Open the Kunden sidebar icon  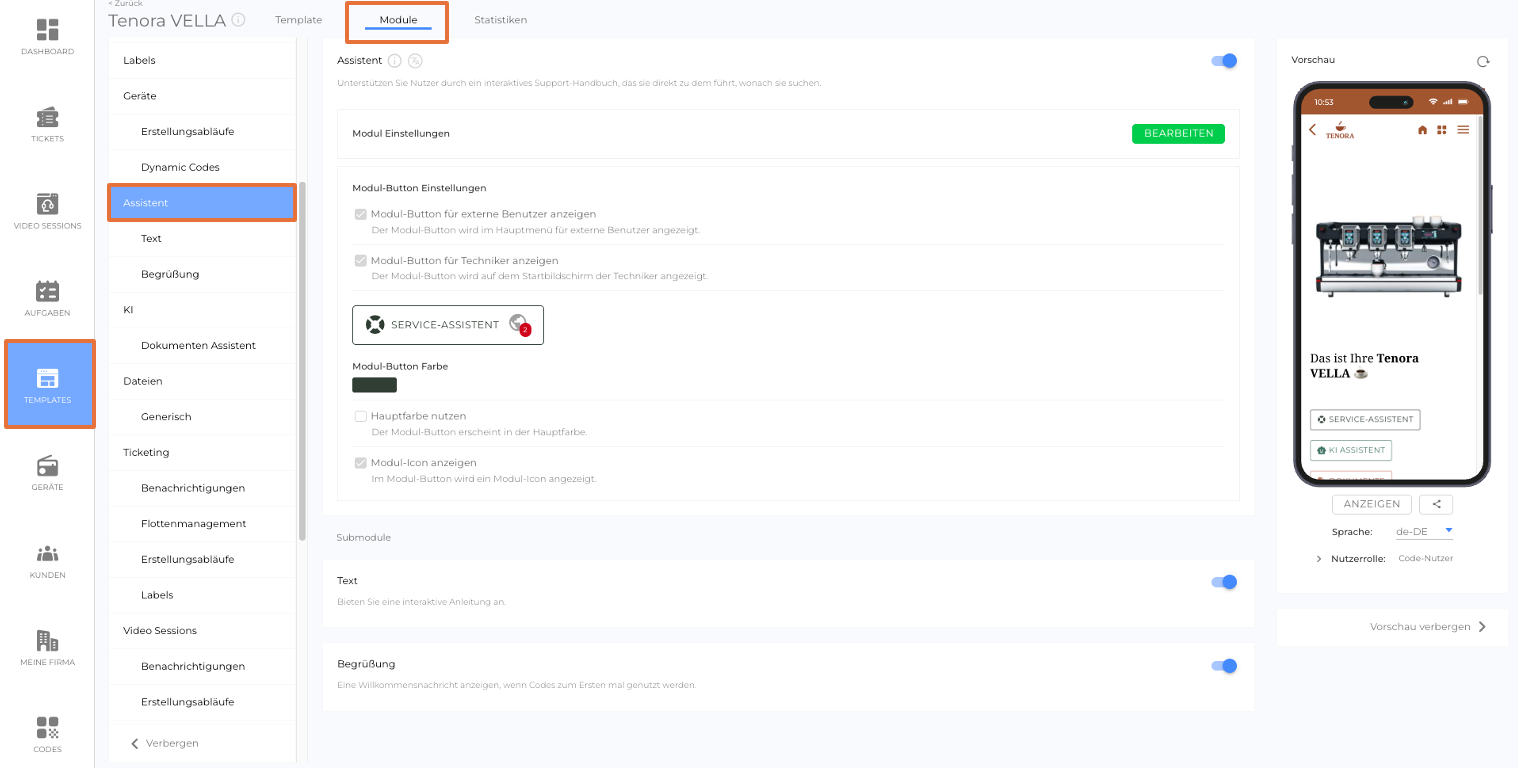(47, 553)
